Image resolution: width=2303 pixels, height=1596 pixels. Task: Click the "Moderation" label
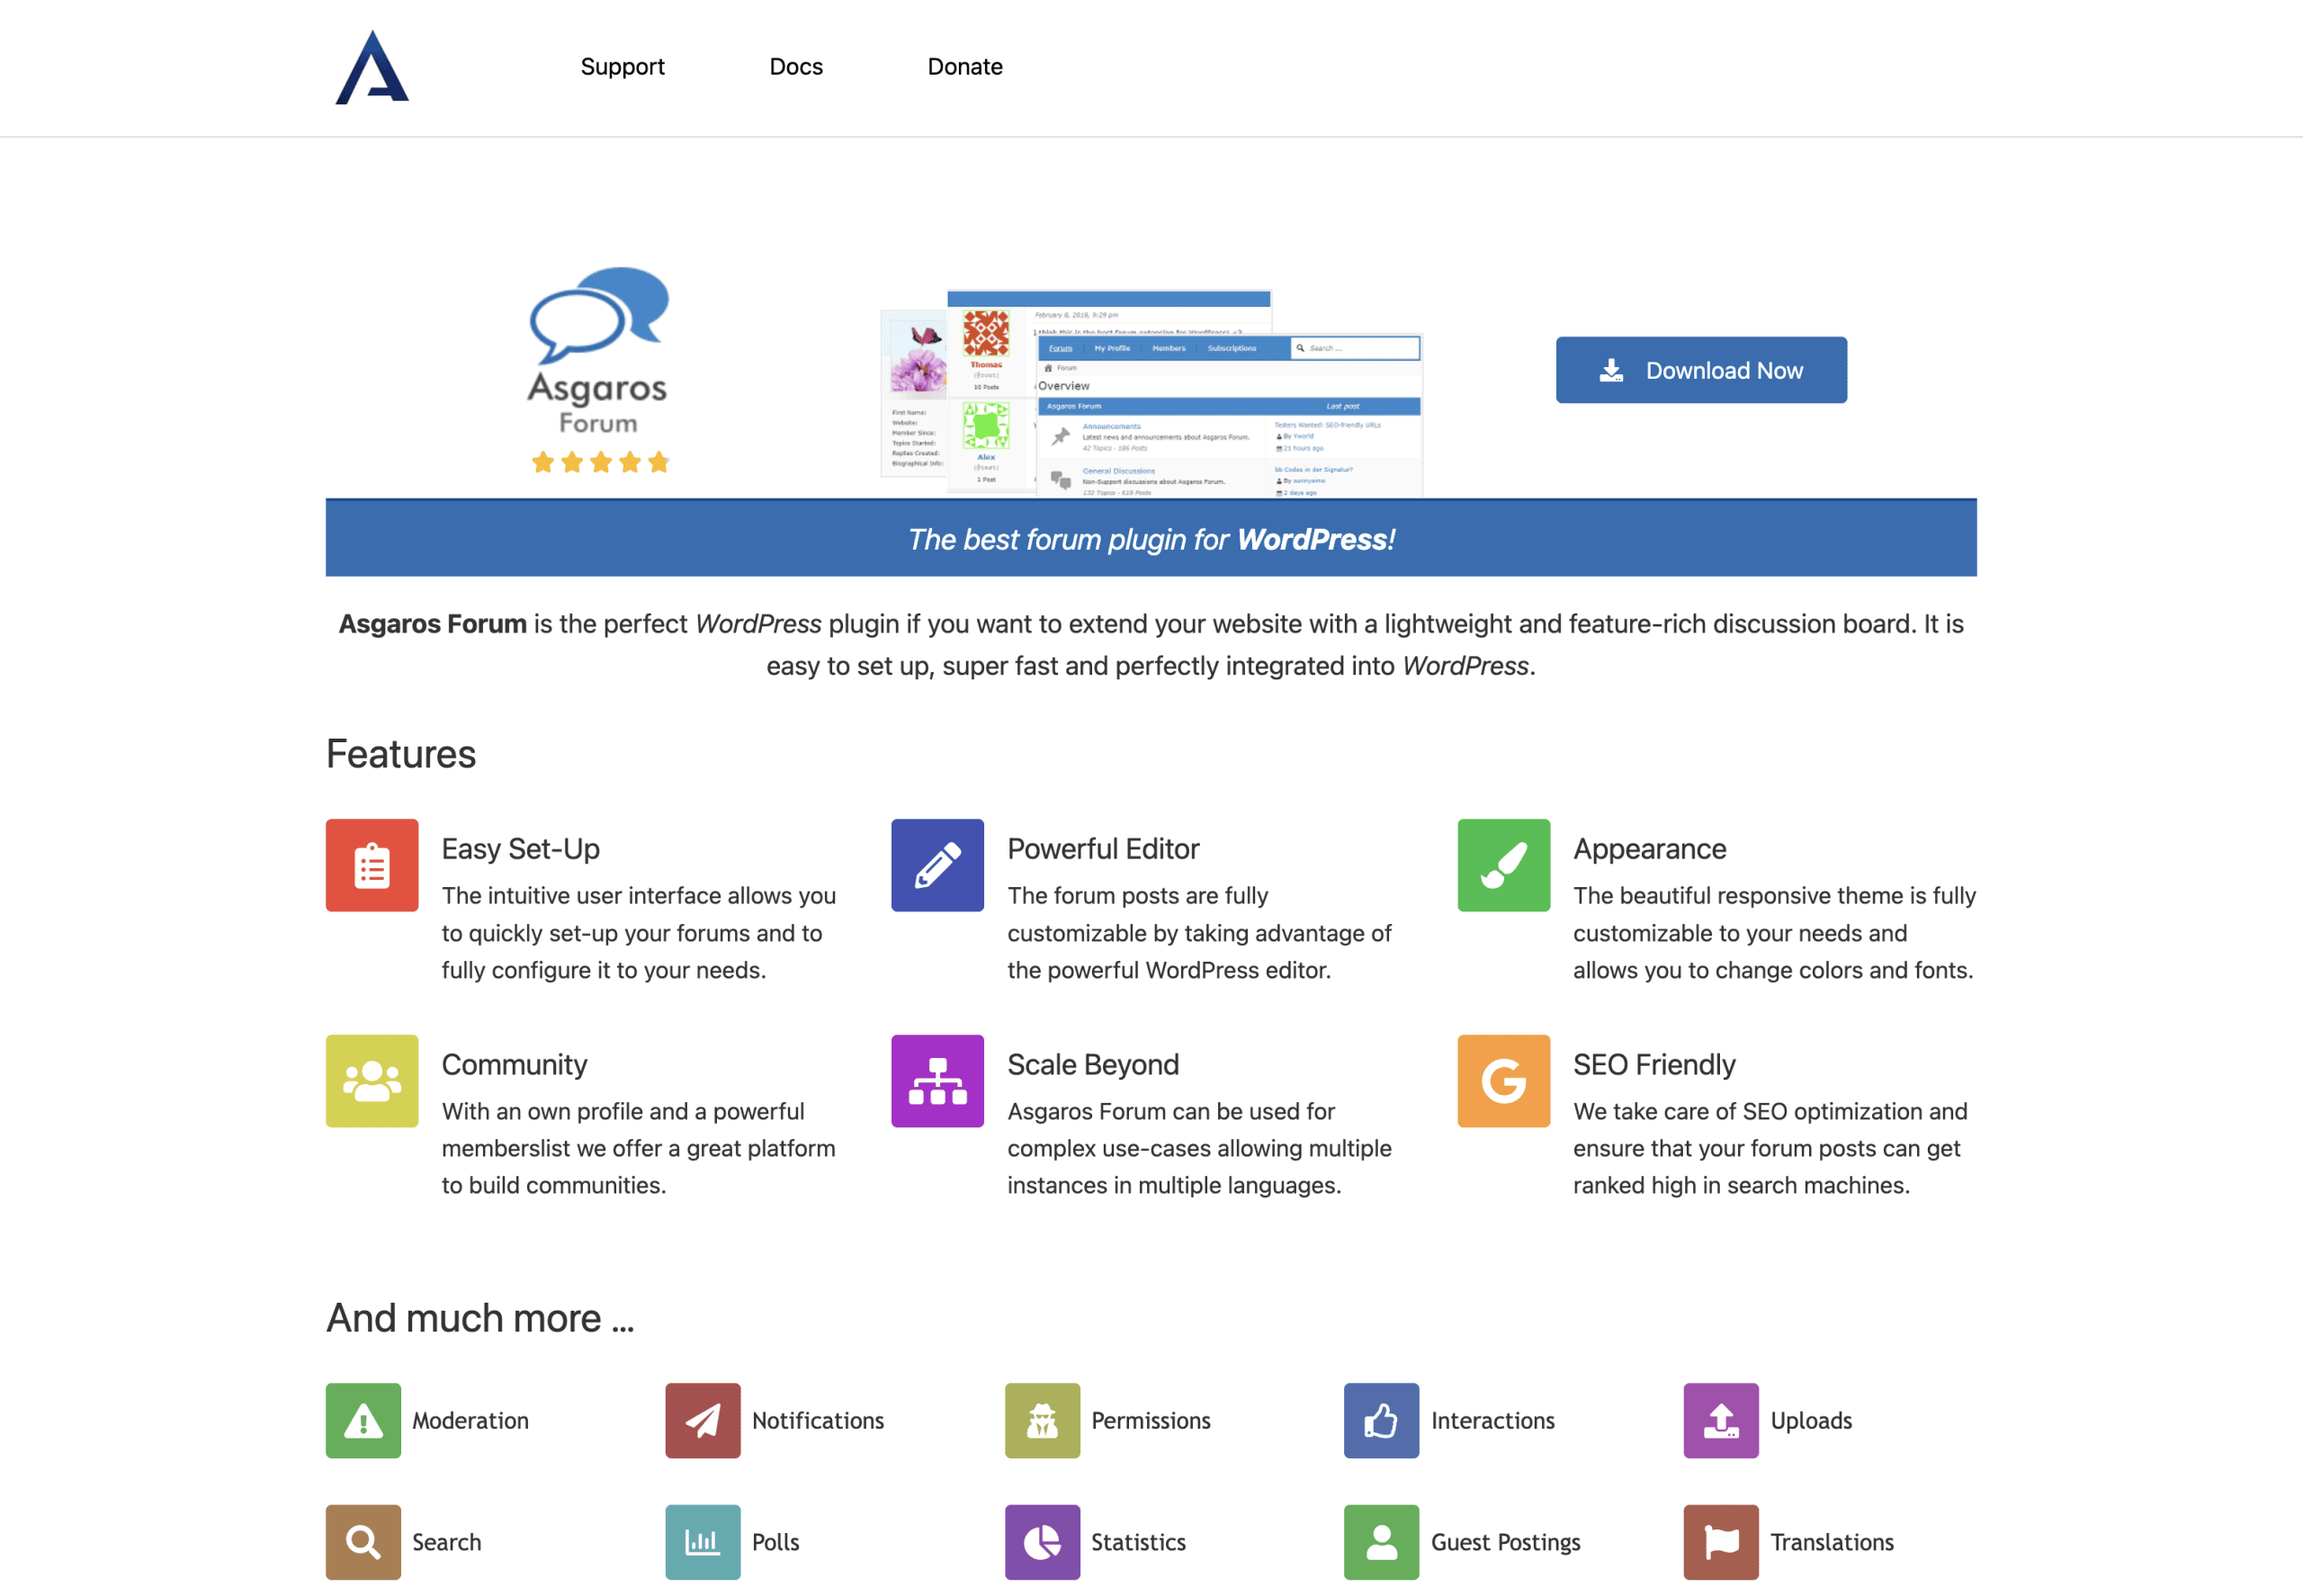click(470, 1421)
